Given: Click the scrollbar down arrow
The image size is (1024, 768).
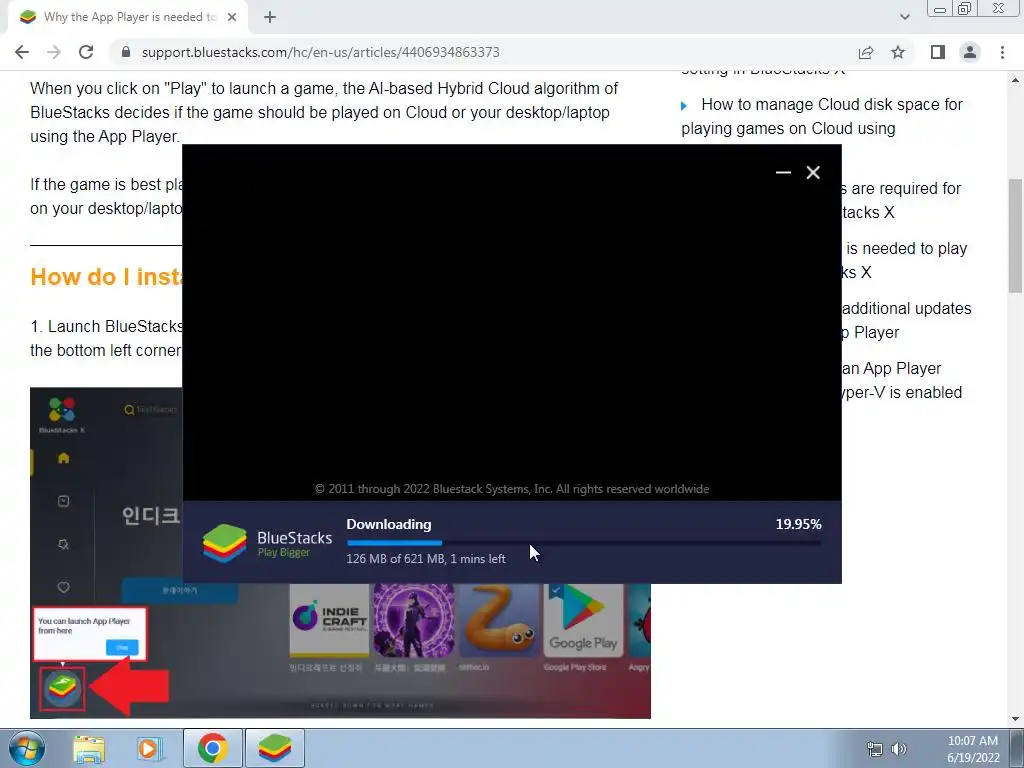Looking at the screenshot, I should pyautogui.click(x=1016, y=719).
